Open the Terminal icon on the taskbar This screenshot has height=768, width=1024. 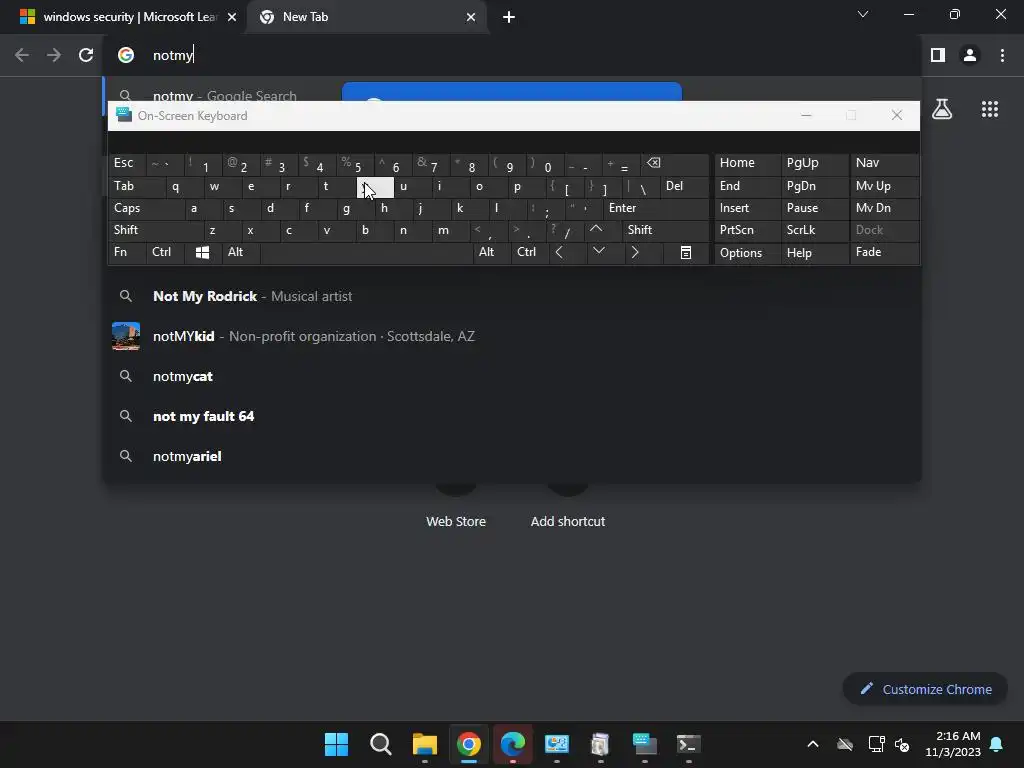[688, 744]
